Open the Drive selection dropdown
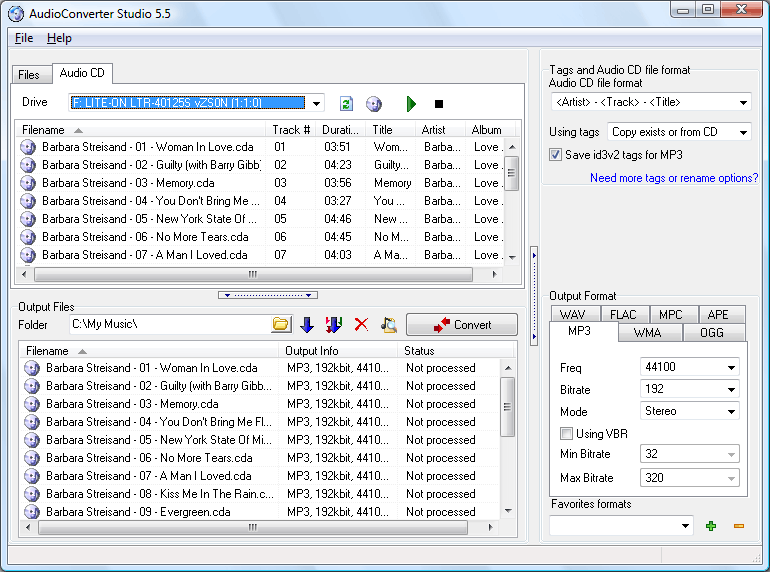Viewport: 770px width, 572px height. coord(317,103)
